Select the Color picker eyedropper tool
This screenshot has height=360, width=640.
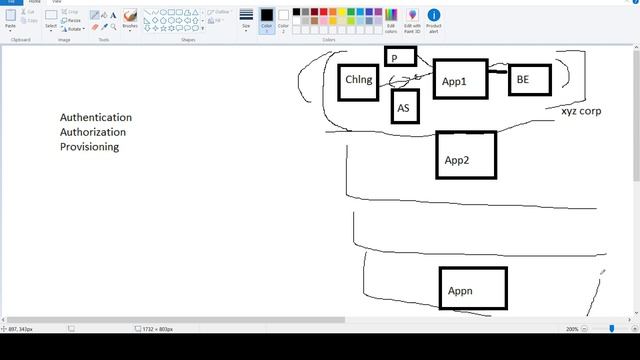coord(104,27)
